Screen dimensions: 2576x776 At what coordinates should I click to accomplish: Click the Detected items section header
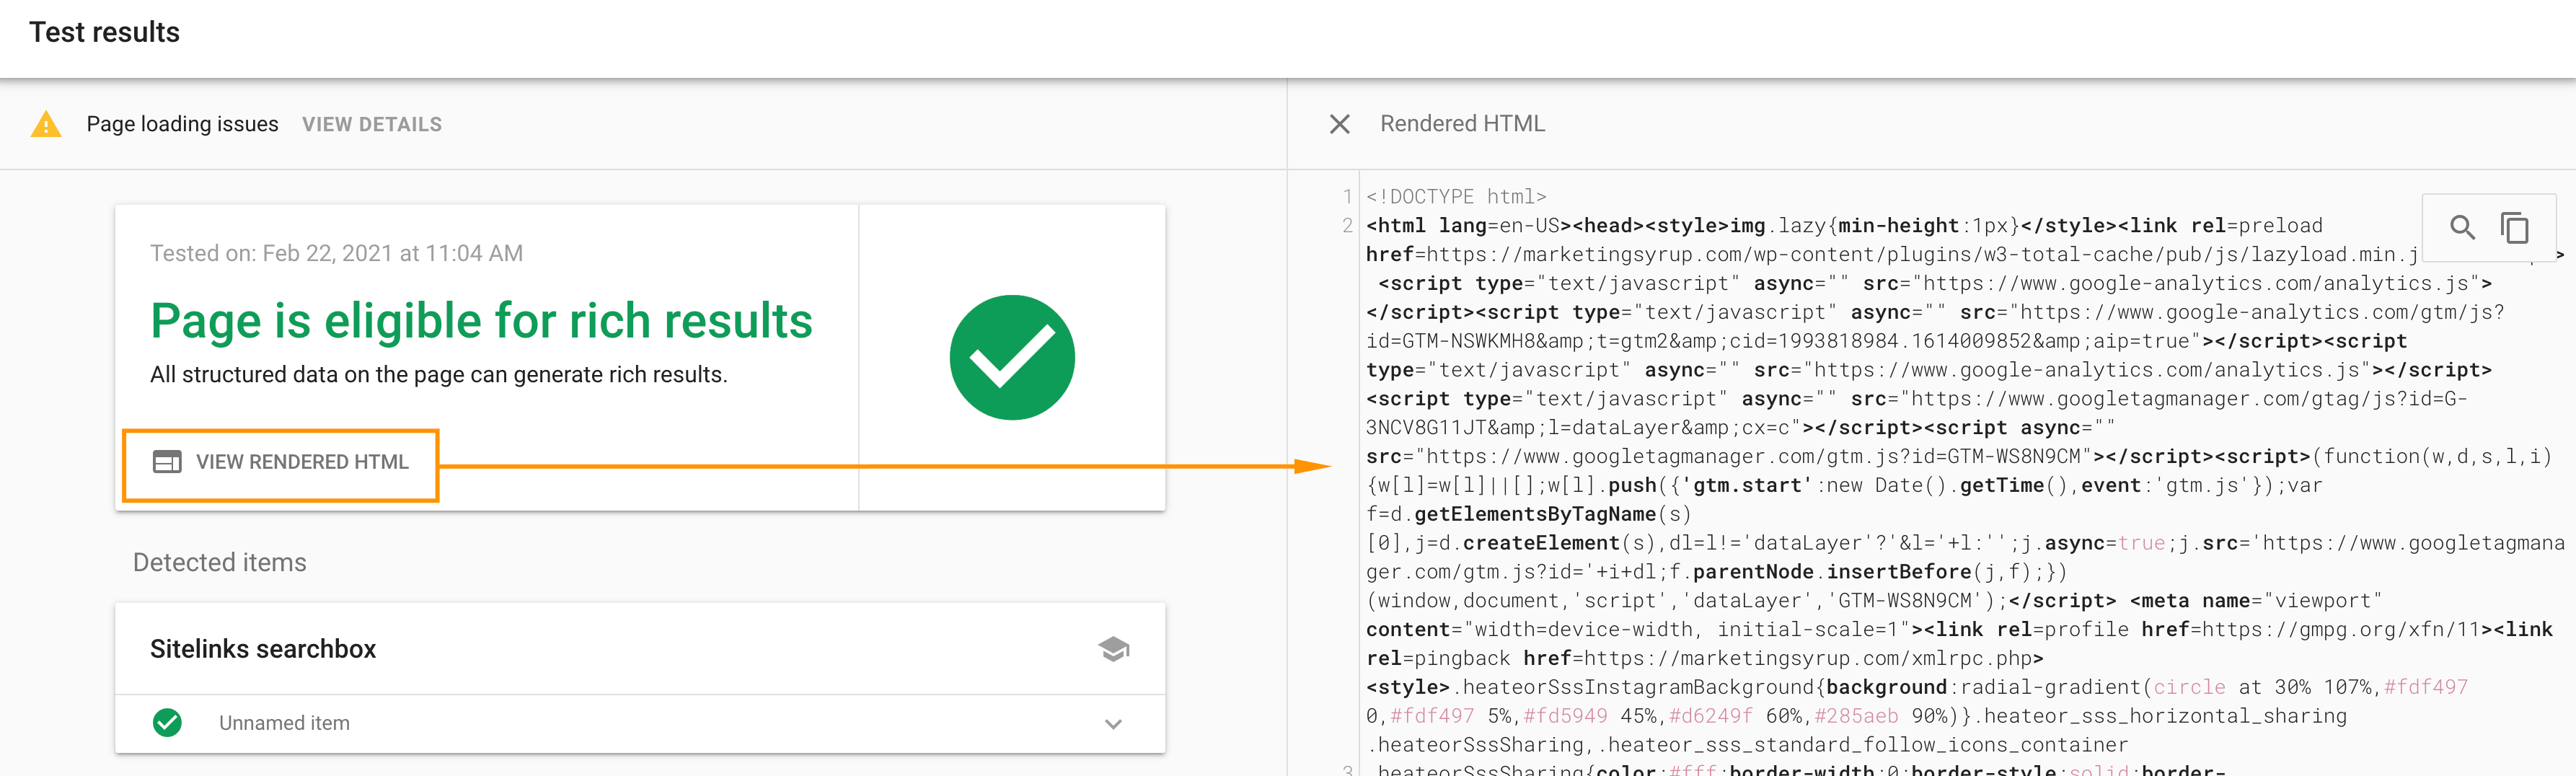point(219,562)
